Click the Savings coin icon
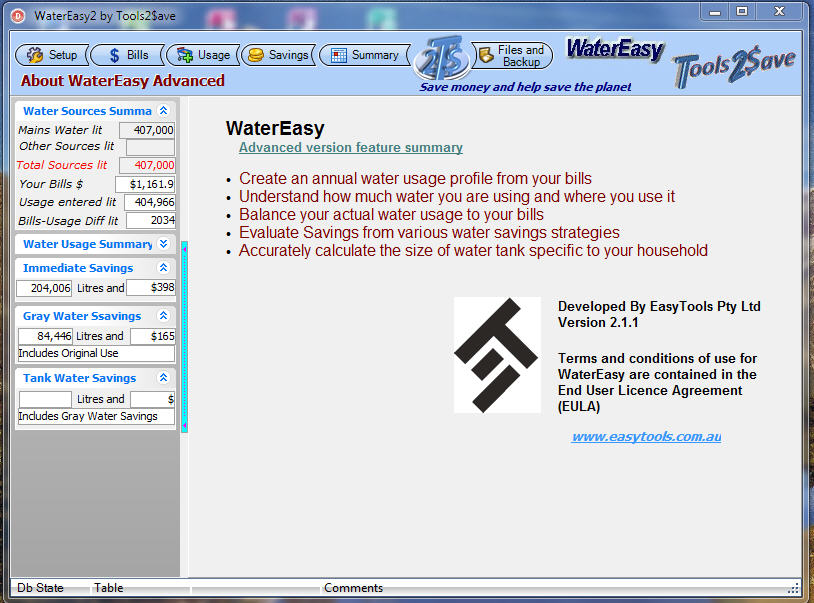814x603 pixels. pyautogui.click(x=256, y=55)
